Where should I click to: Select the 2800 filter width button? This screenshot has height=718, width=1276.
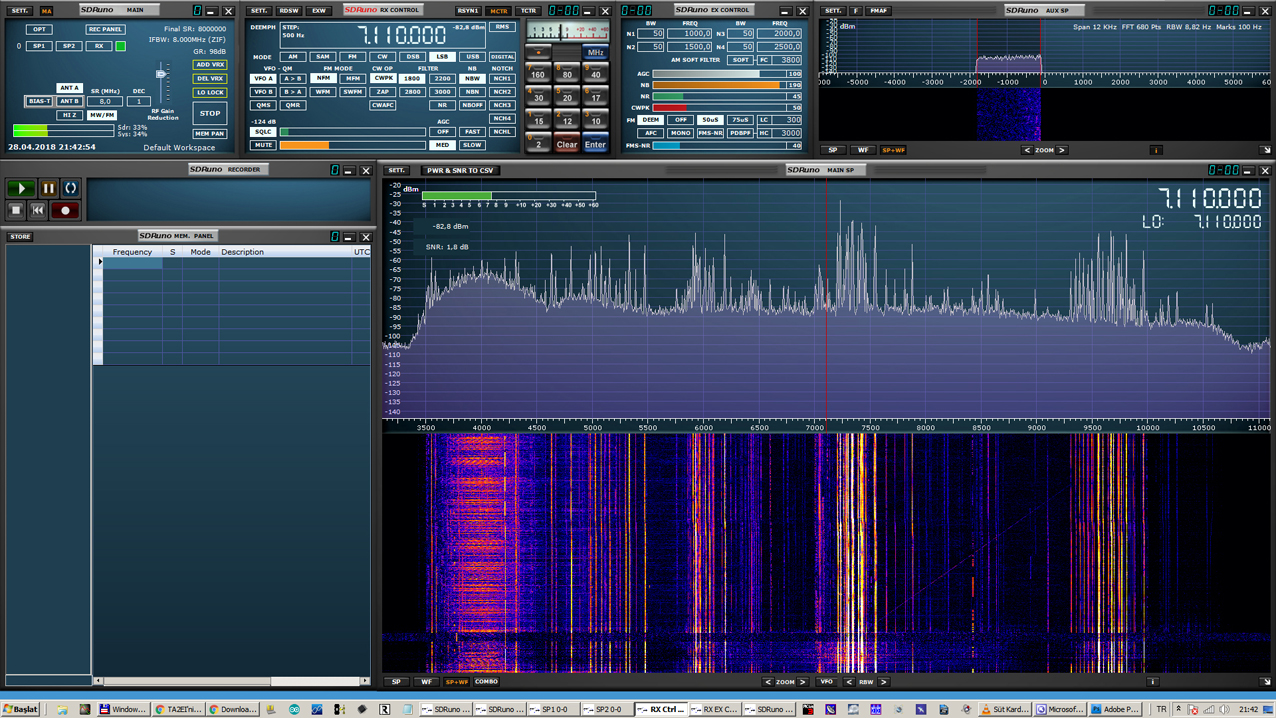tap(412, 92)
